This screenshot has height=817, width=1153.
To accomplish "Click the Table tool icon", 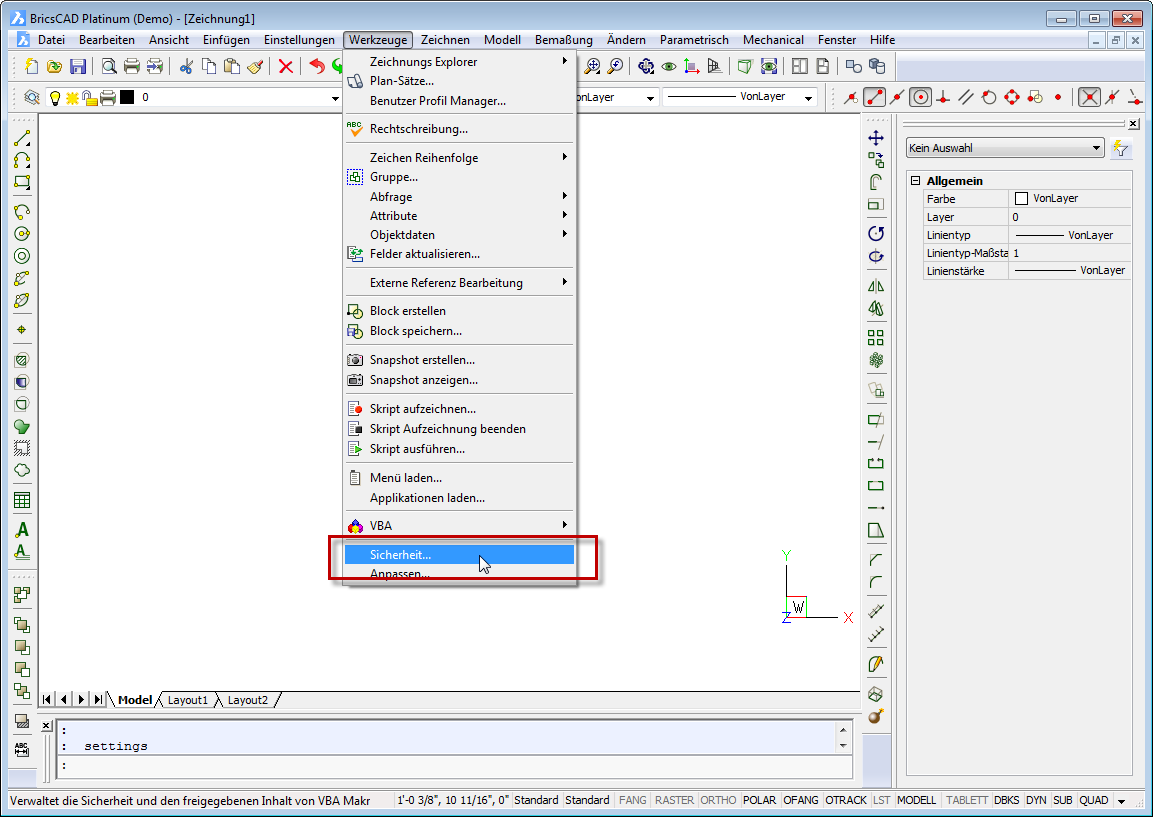I will 21,500.
